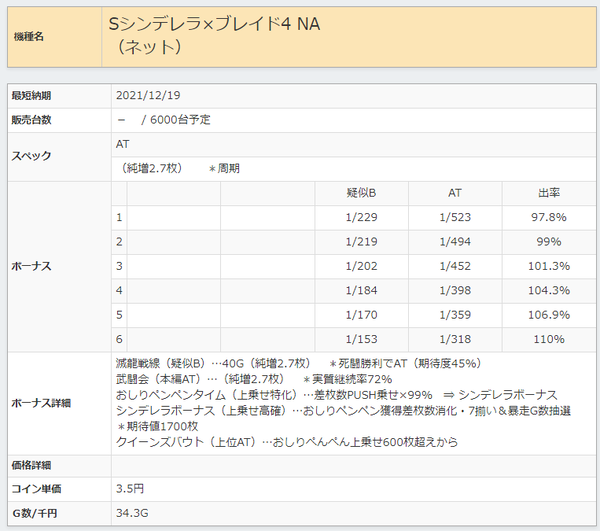Click the 101.3% payout cell
600x531 pixels.
549,266
